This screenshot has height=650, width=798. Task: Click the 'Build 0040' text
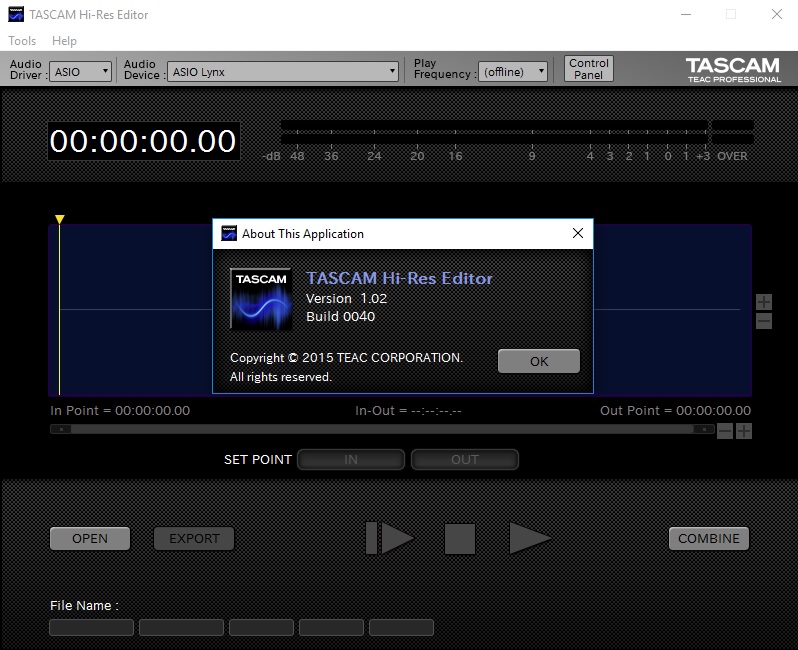340,317
